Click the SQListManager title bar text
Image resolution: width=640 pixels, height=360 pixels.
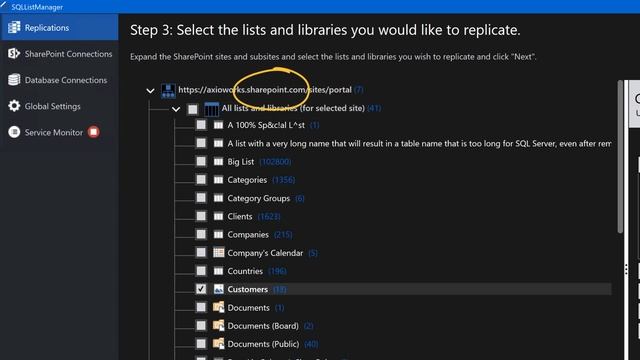(x=37, y=7)
